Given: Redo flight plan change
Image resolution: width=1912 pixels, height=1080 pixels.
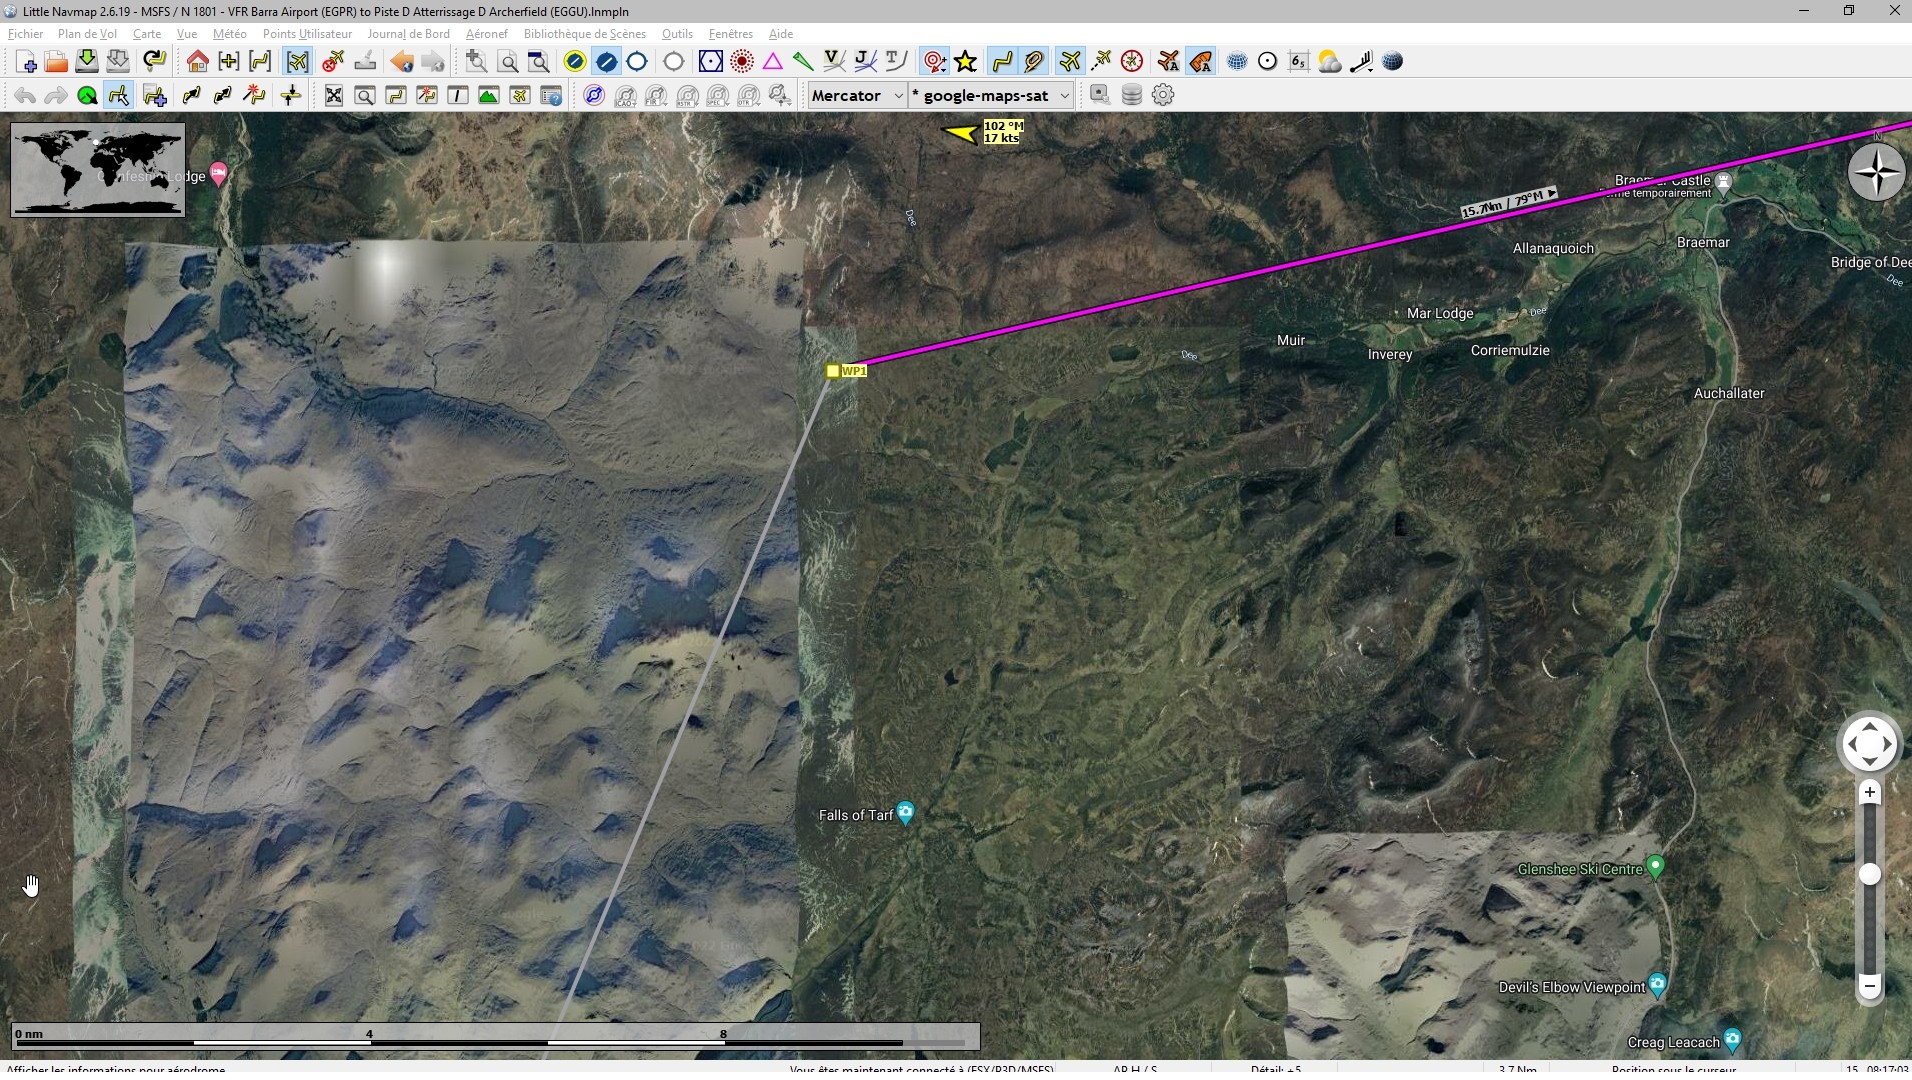Looking at the screenshot, I should [x=56, y=96].
